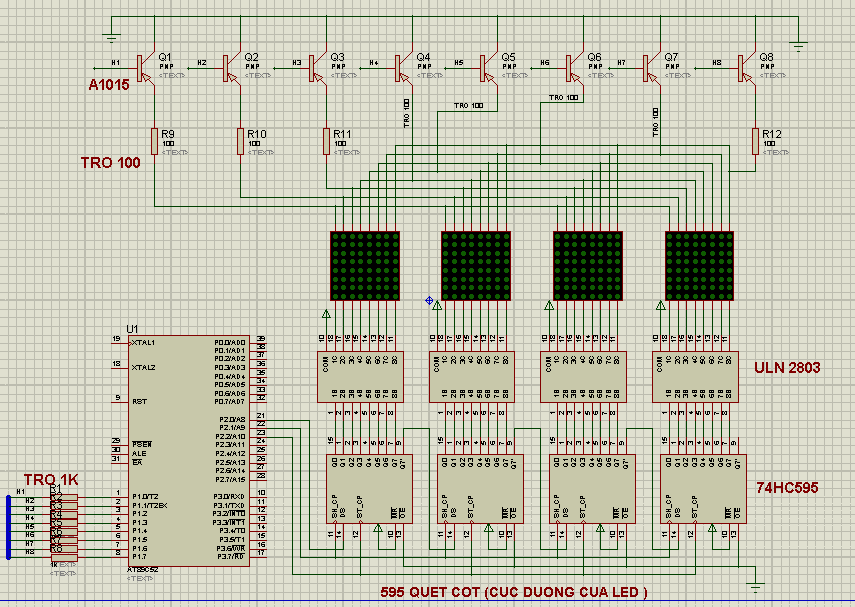Click the ground symbol near Q1
Image resolution: width=855 pixels, height=607 pixels.
click(x=111, y=38)
